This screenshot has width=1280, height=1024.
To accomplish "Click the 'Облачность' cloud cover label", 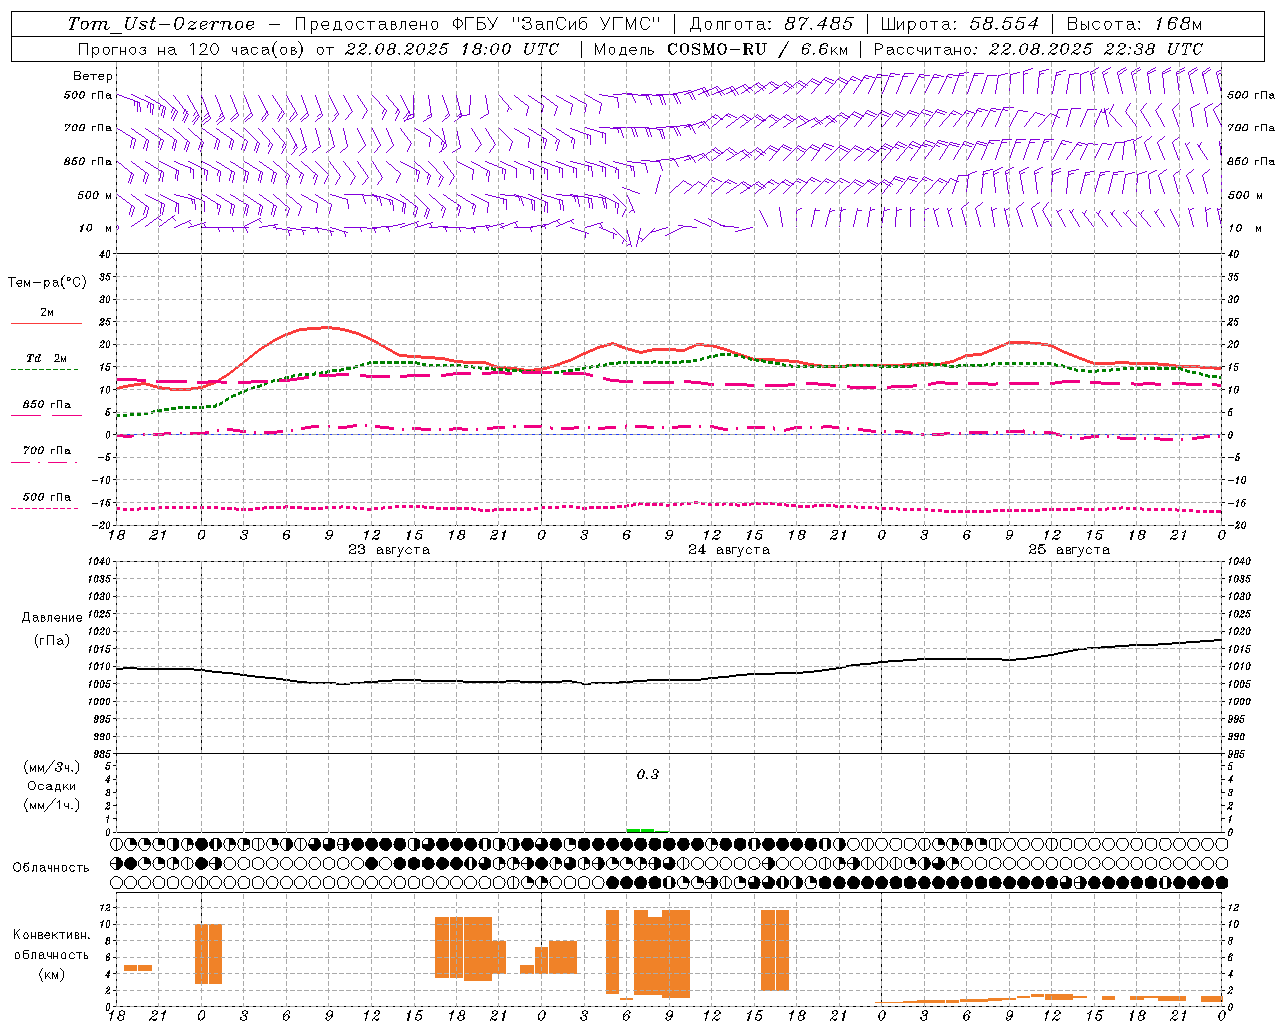I will 51,868.
